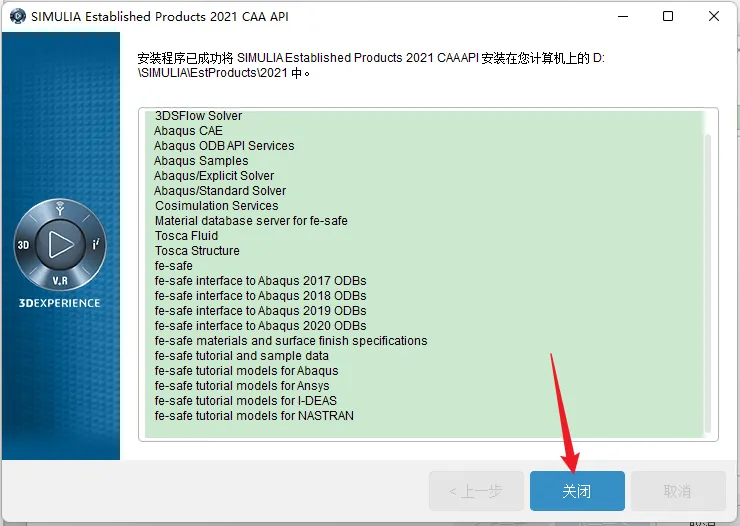The image size is (740, 526).
Task: Select the Cosimulation Services row
Action: [217, 206]
